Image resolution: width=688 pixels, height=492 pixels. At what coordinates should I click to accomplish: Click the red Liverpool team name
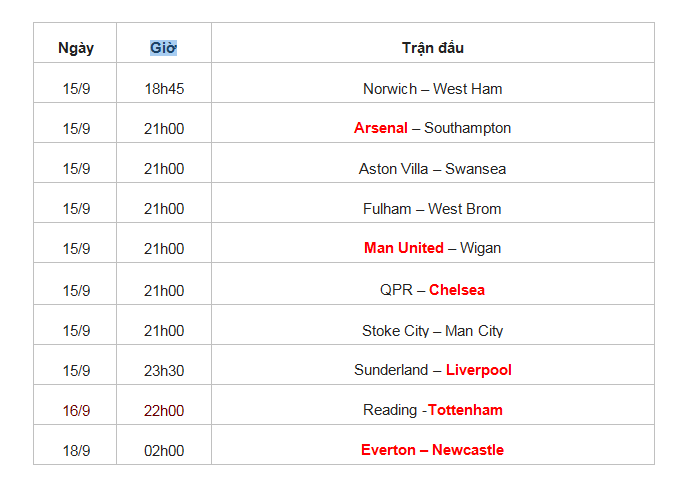pyautogui.click(x=478, y=370)
